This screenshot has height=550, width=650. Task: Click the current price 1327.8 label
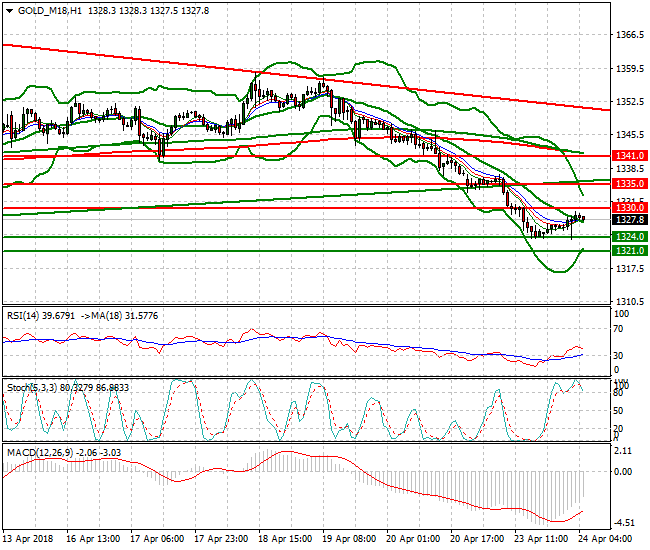point(630,220)
